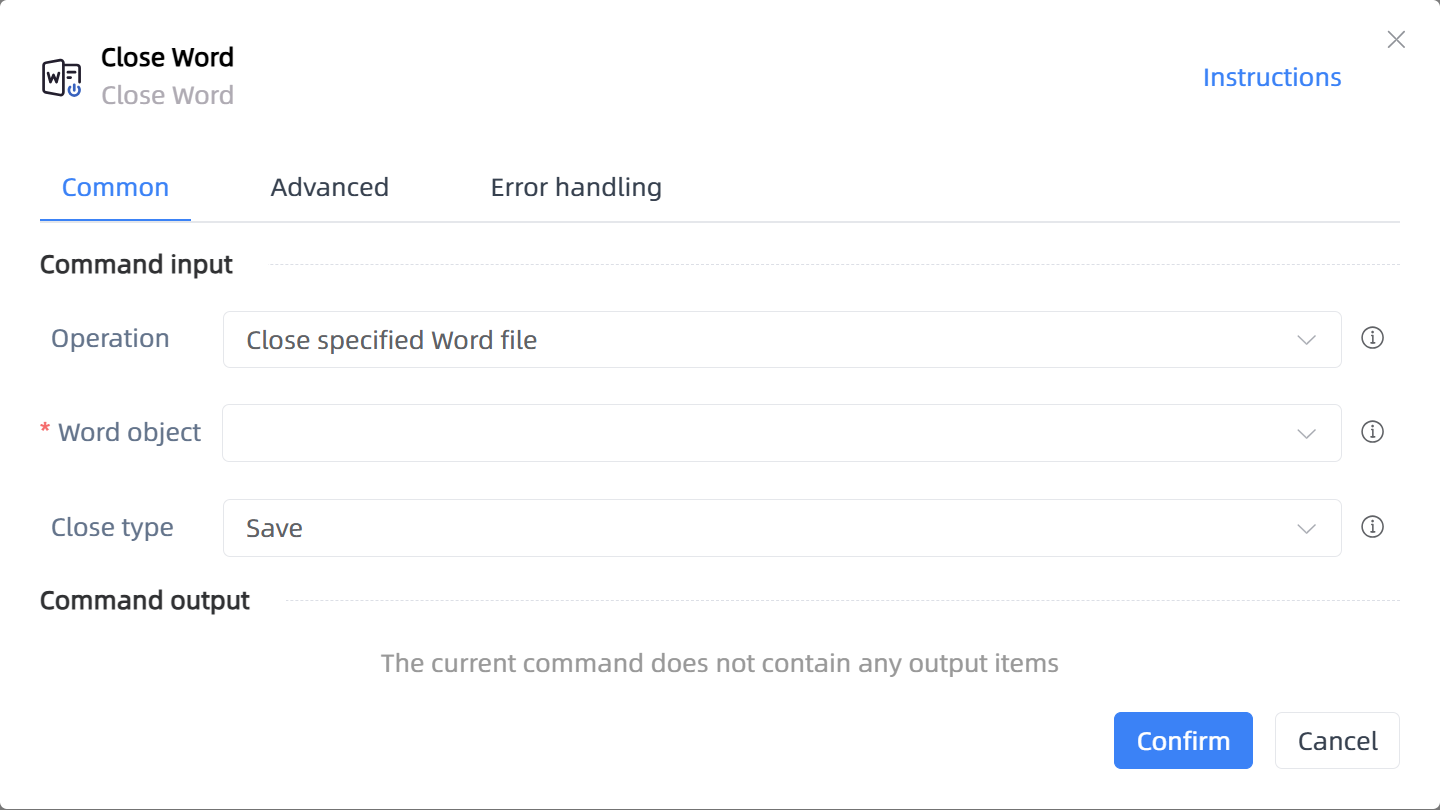This screenshot has height=810, width=1440.
Task: Show info tooltip for Close type field
Action: pos(1373,527)
